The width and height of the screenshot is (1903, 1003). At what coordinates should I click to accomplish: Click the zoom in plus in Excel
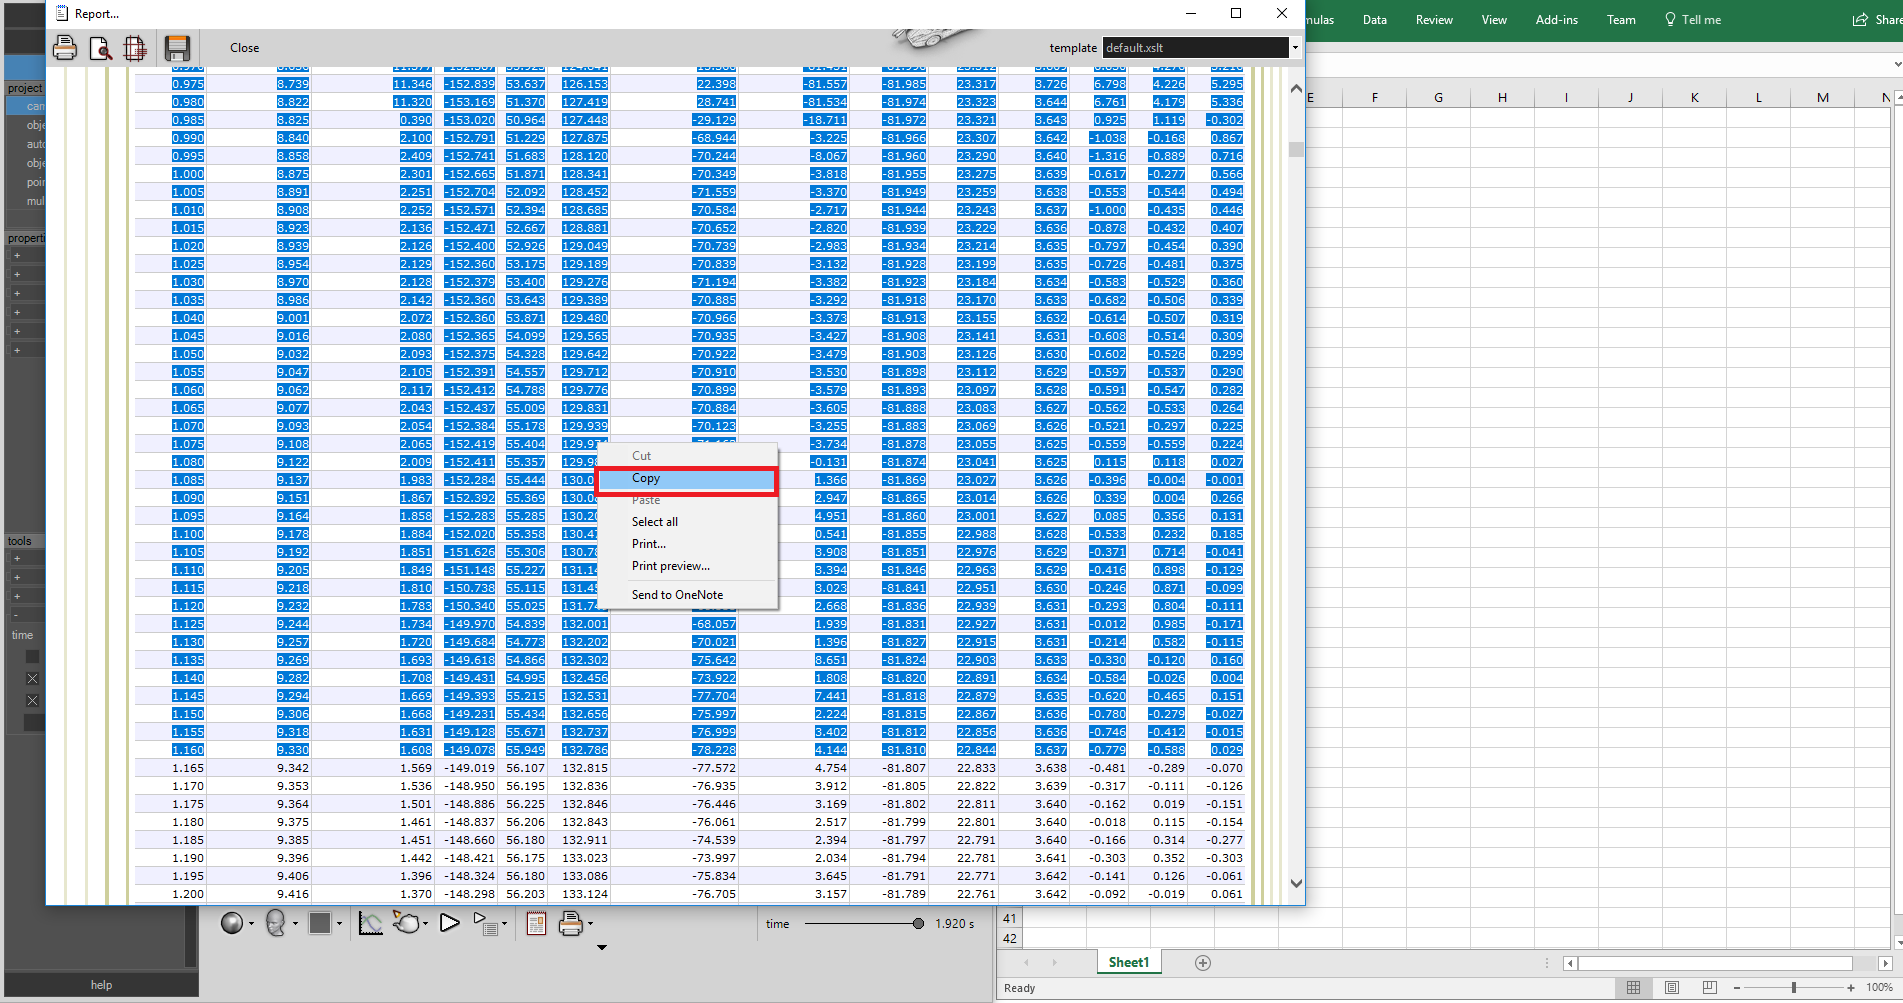1851,988
